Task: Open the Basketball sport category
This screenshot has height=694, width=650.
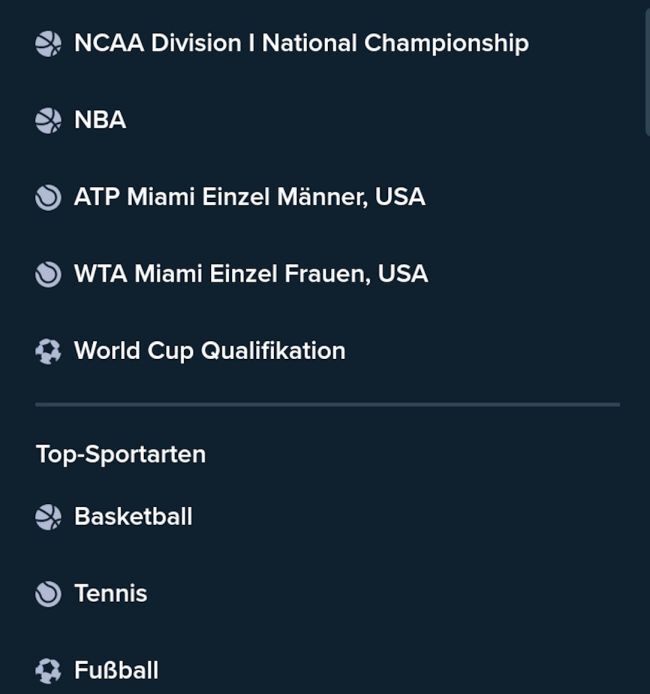Action: pos(133,517)
